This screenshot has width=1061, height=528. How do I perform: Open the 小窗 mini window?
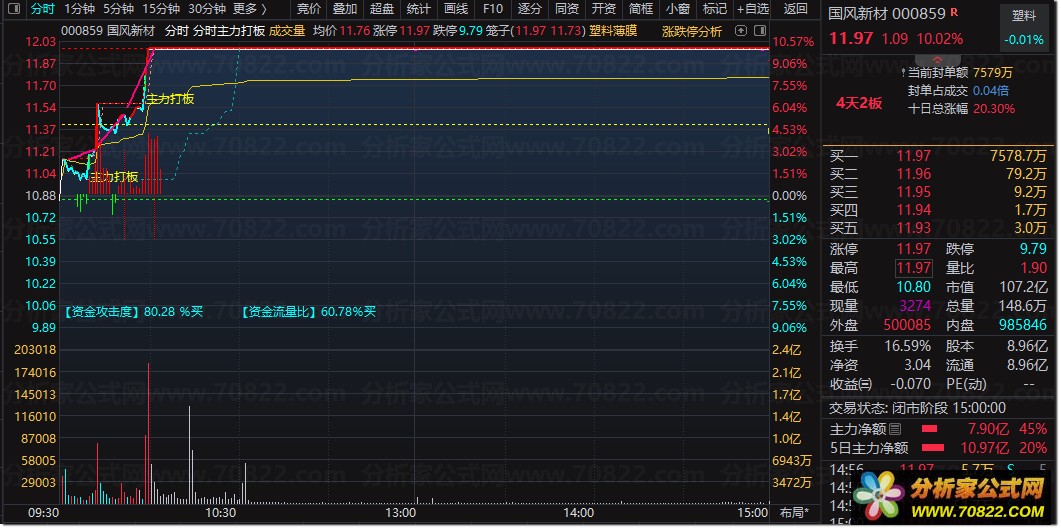click(x=677, y=9)
